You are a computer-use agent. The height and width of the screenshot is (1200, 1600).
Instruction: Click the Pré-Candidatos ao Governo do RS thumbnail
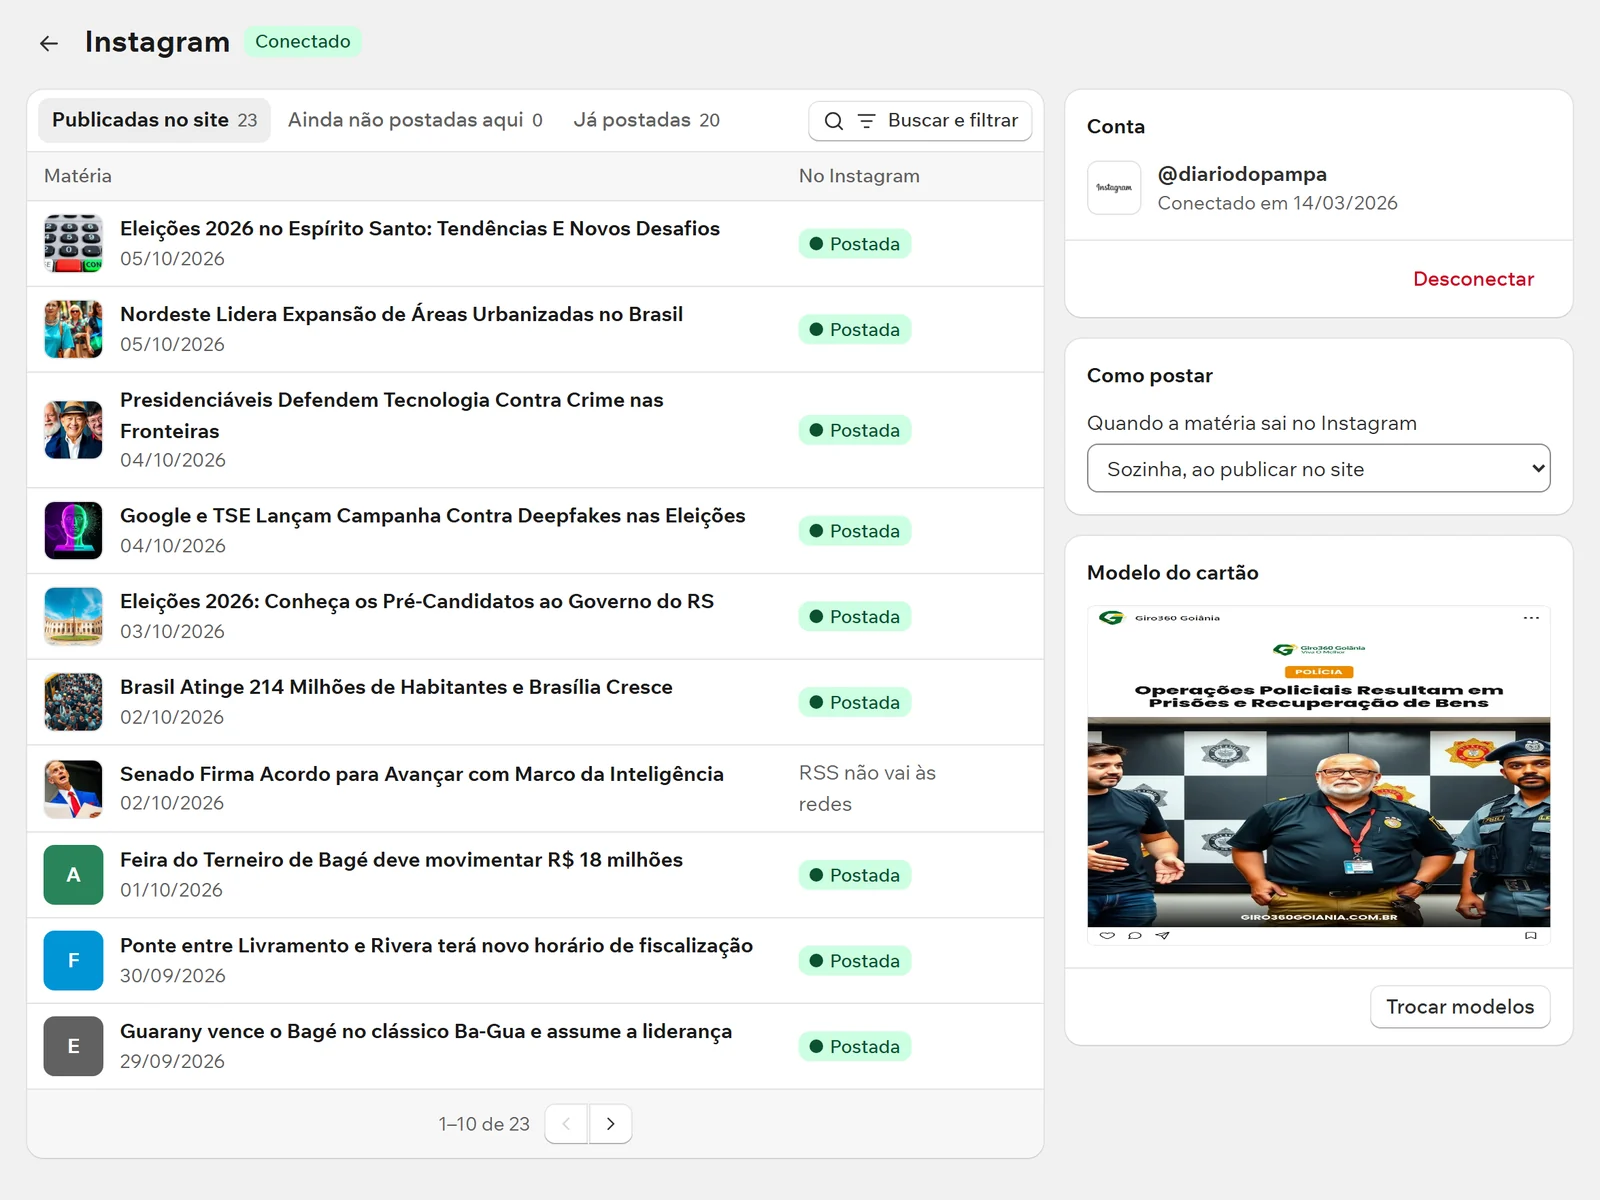tap(73, 616)
